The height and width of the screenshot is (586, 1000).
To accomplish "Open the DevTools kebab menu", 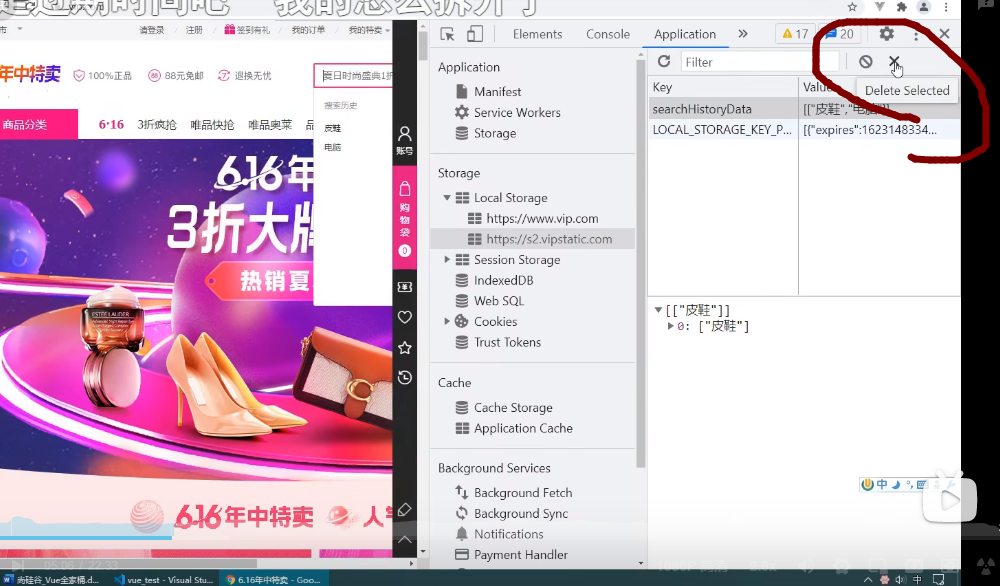I will click(916, 34).
